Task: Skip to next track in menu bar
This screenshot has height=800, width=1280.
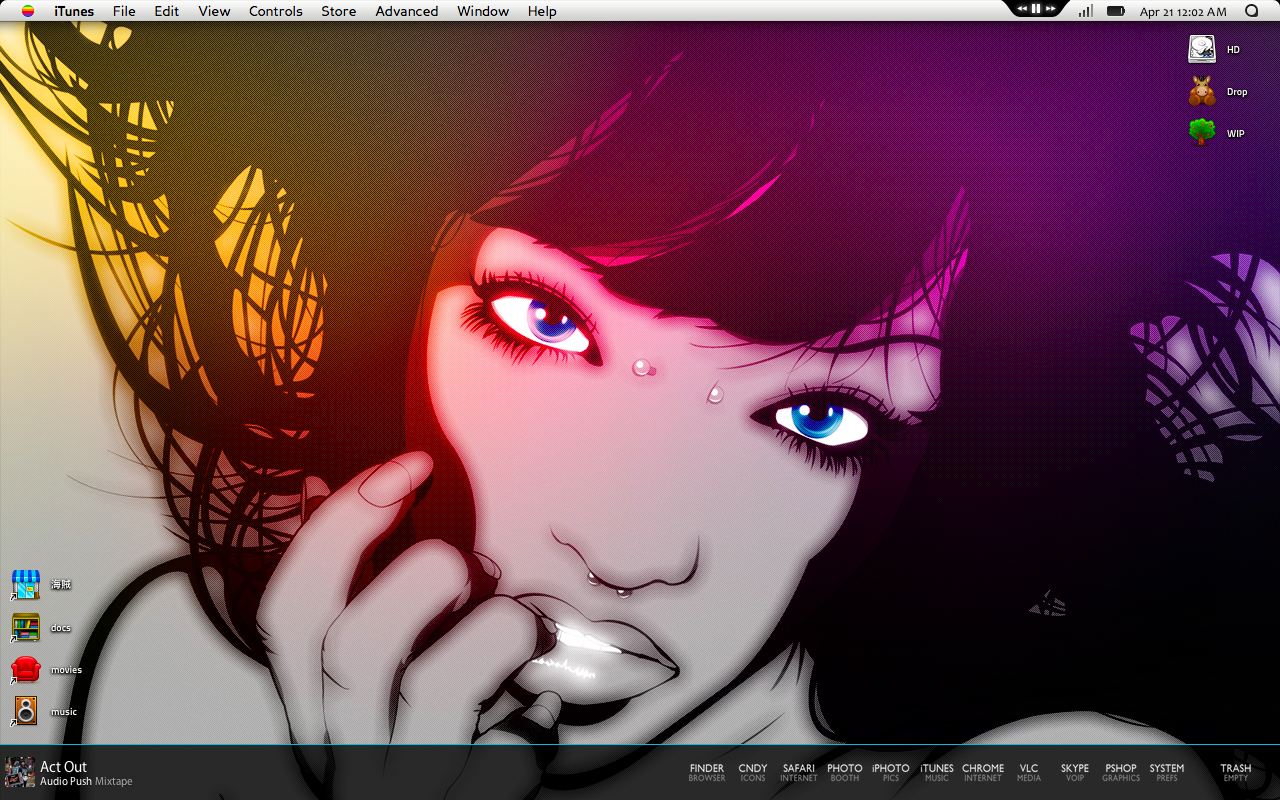Action: pyautogui.click(x=1050, y=8)
